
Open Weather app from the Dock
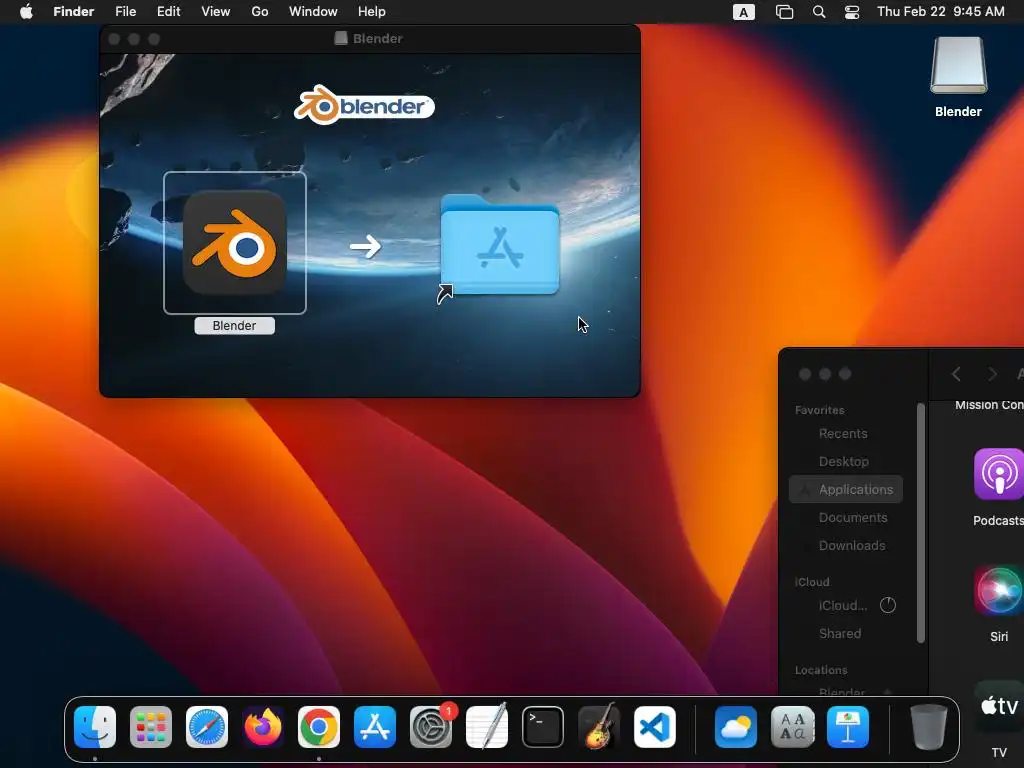click(x=736, y=727)
